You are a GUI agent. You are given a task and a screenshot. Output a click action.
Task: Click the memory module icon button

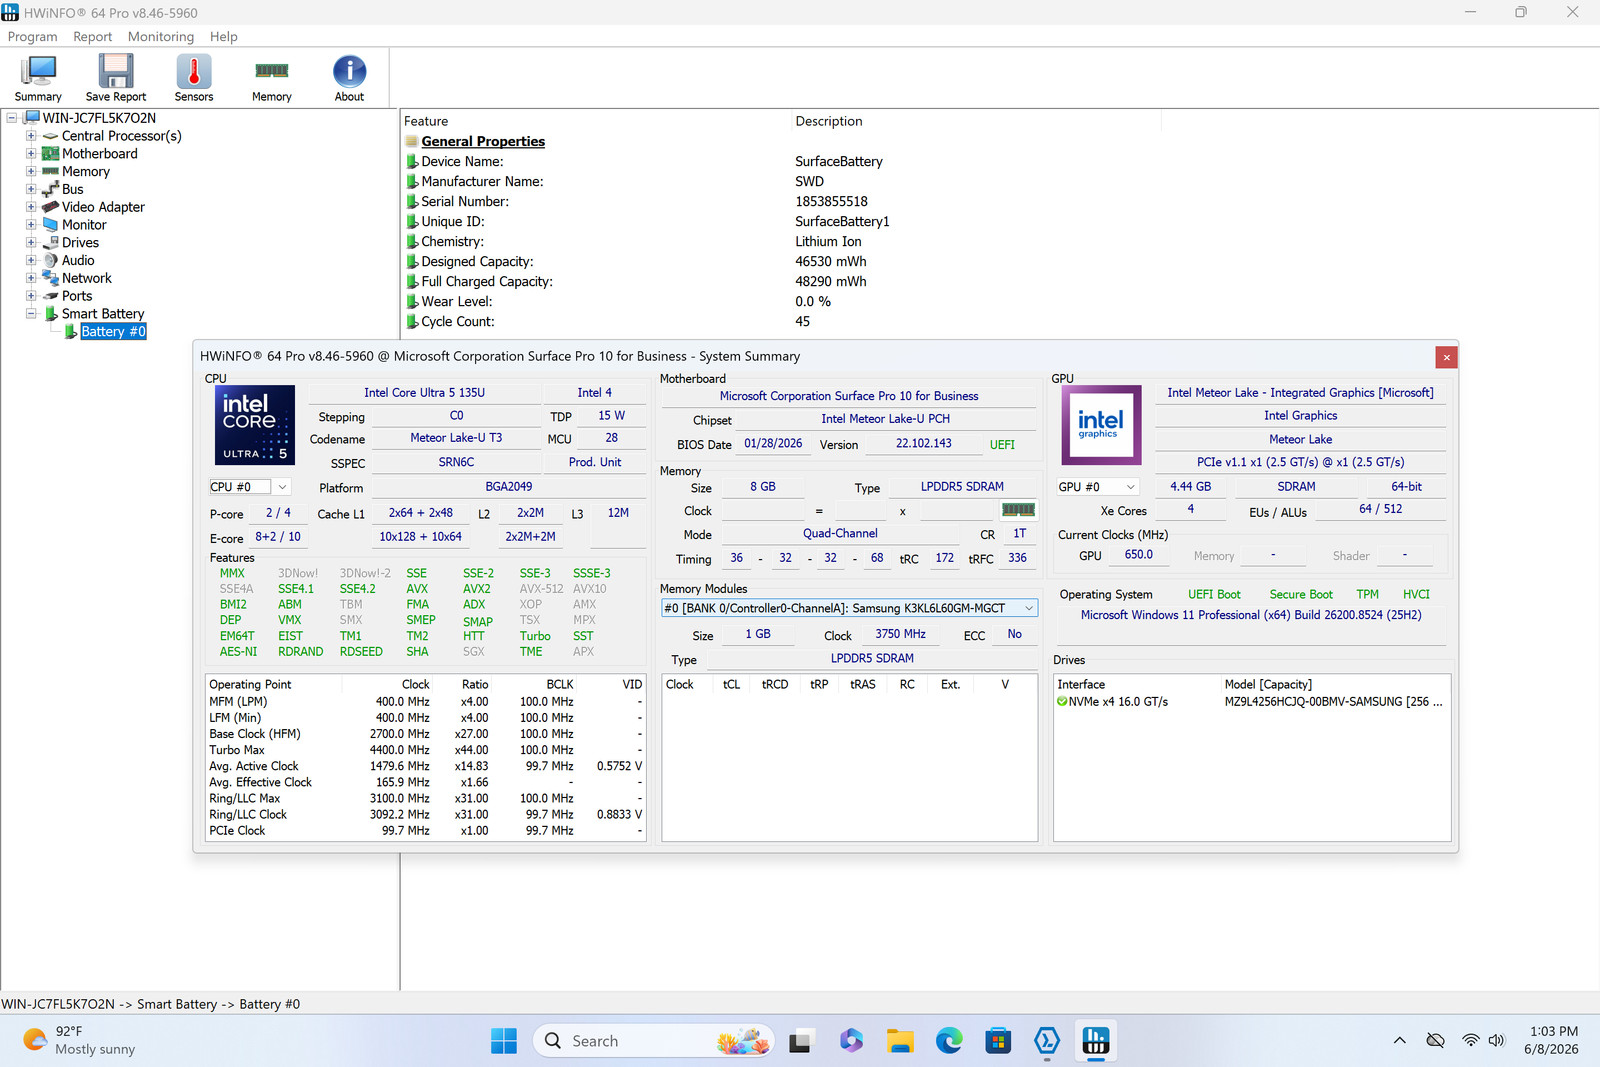(1018, 510)
